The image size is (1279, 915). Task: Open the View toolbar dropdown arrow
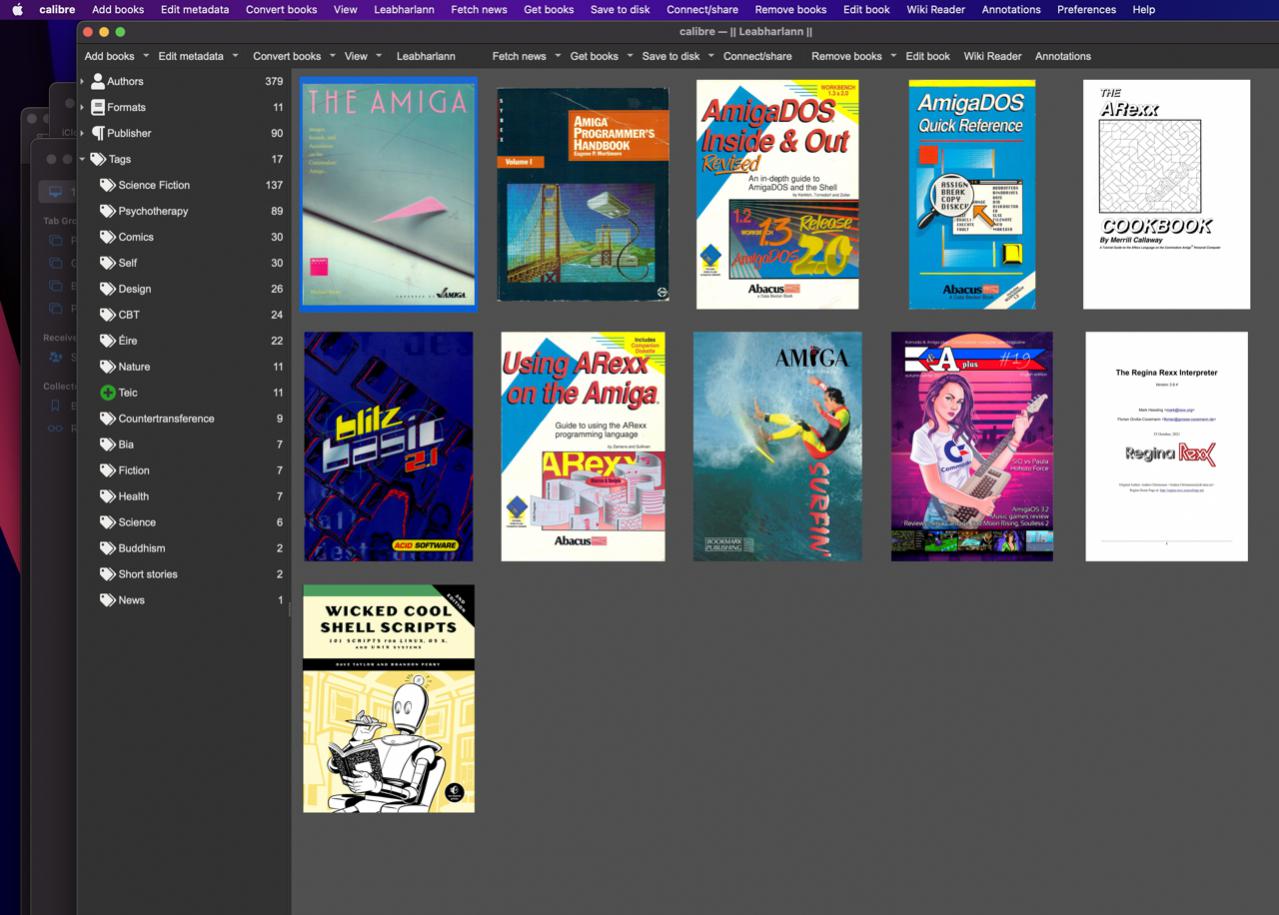click(379, 56)
